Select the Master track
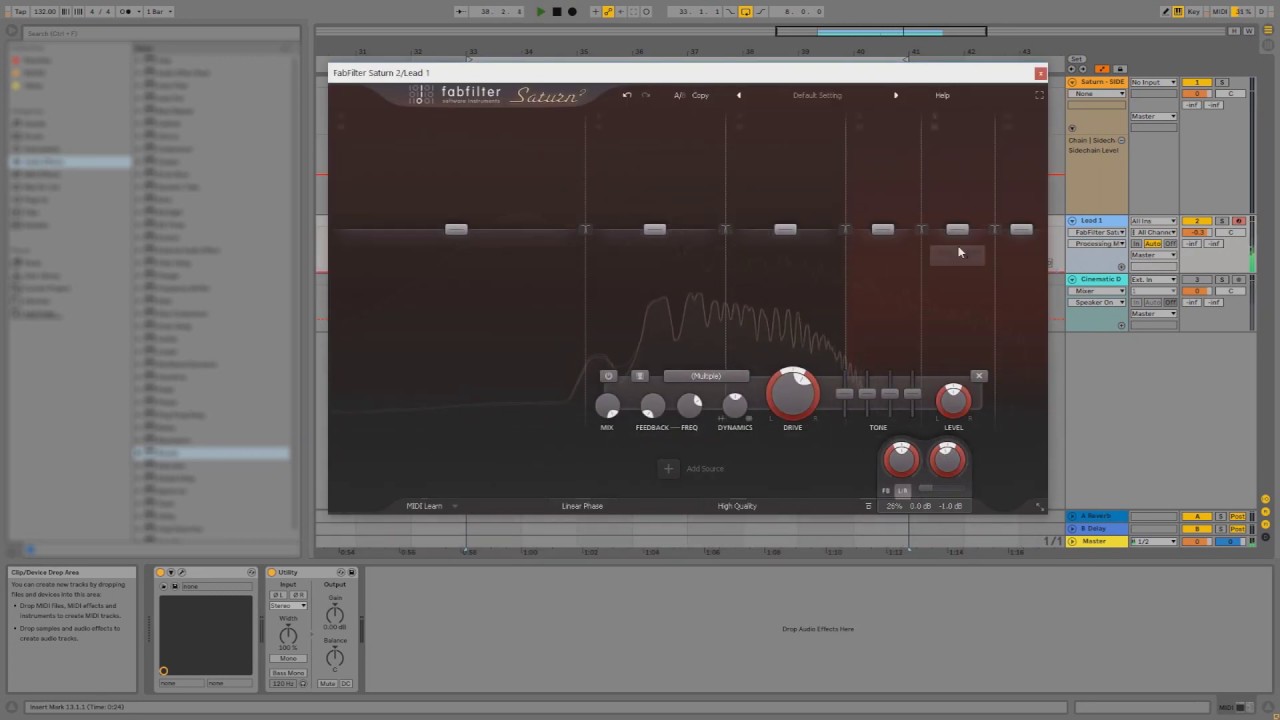Image resolution: width=1280 pixels, height=720 pixels. pyautogui.click(x=1097, y=541)
